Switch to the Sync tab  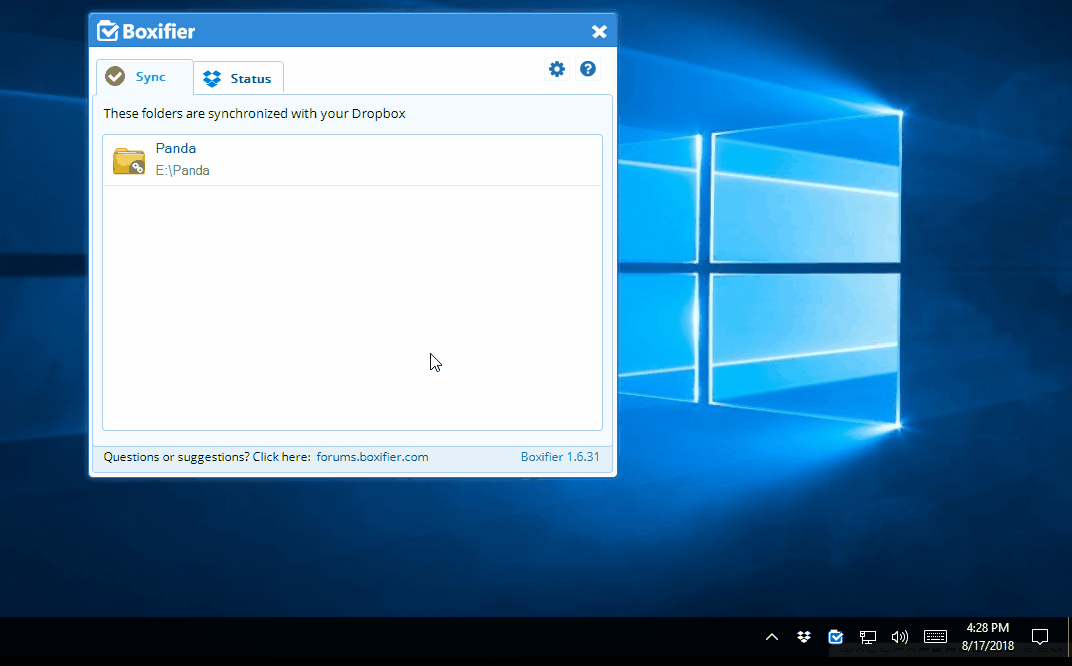pos(144,77)
